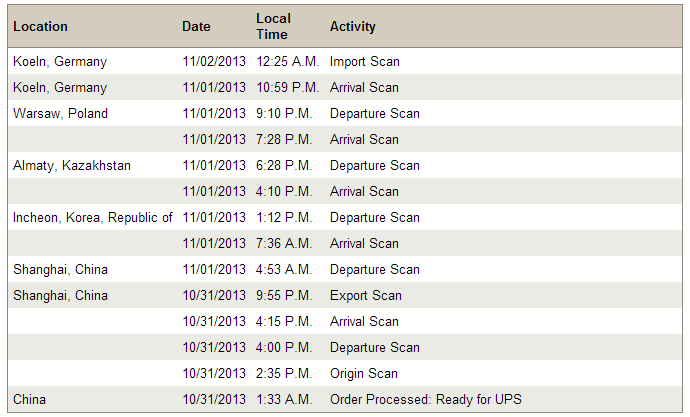Click the Activity column header
690x417 pixels.
point(353,27)
